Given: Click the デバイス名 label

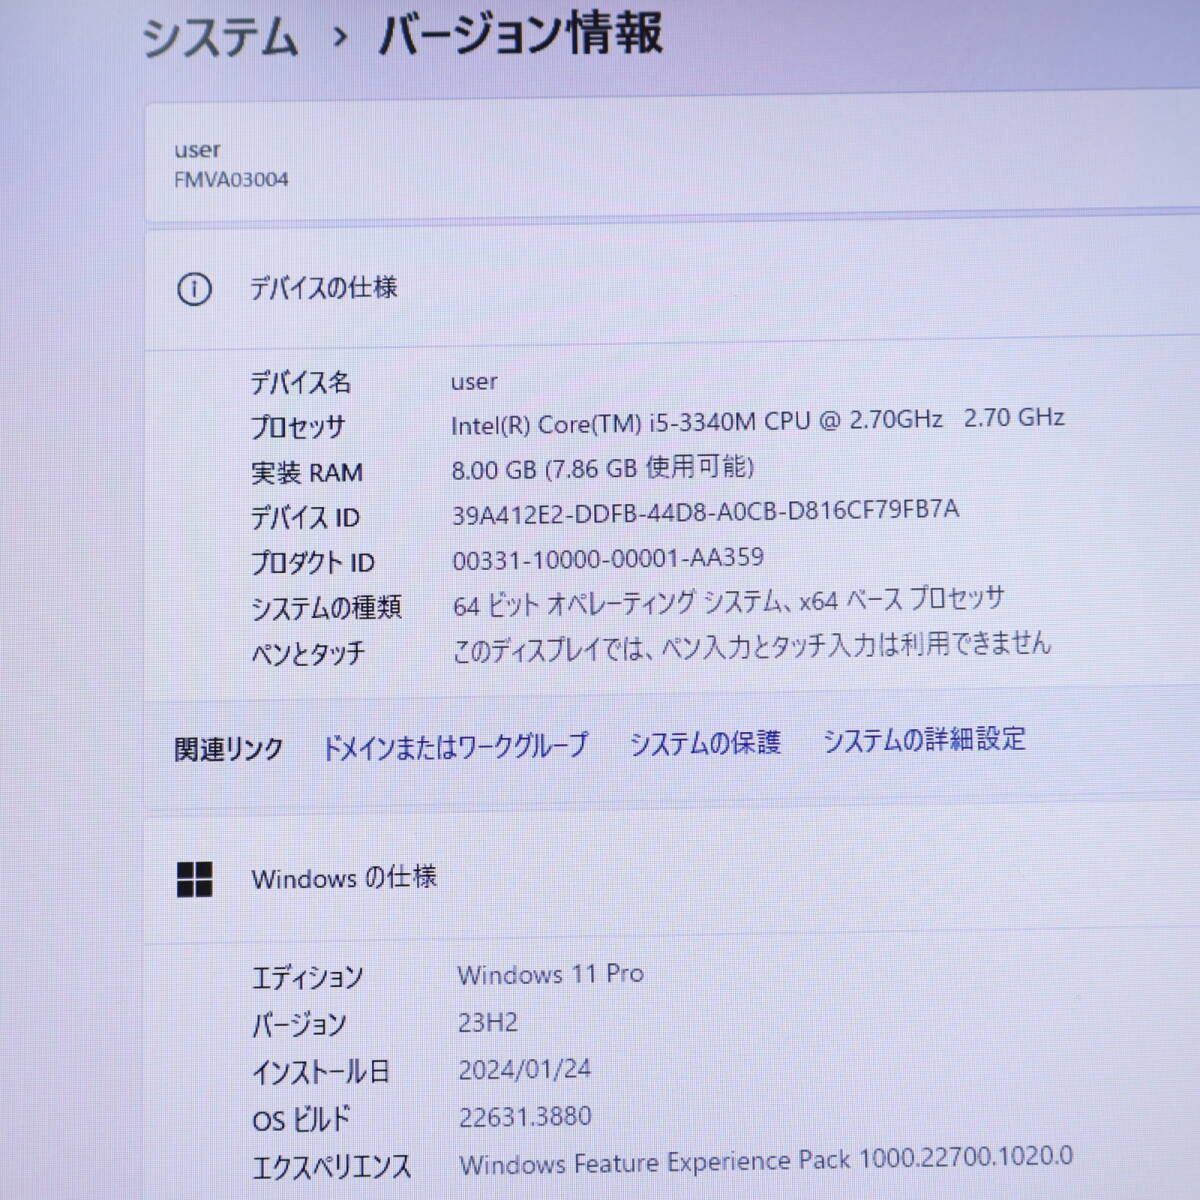Looking at the screenshot, I should click(300, 382).
